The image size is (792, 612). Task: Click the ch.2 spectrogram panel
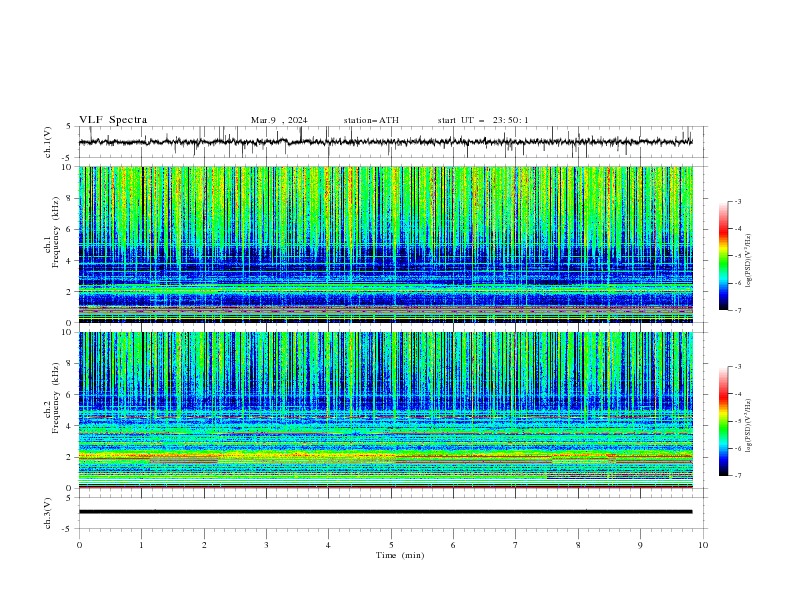tap(385, 410)
